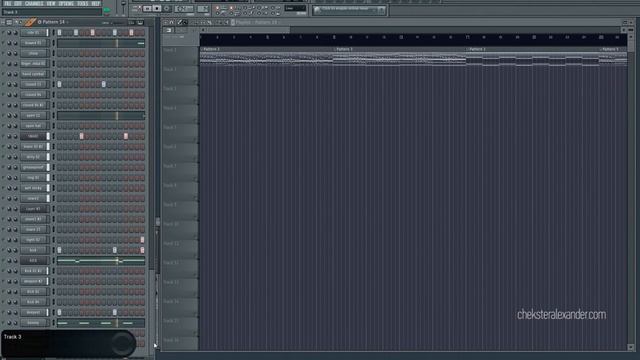This screenshot has width=640, height=360.
Task: Click the Playlist timeline ruler at bar 5
Action: (x=268, y=38)
